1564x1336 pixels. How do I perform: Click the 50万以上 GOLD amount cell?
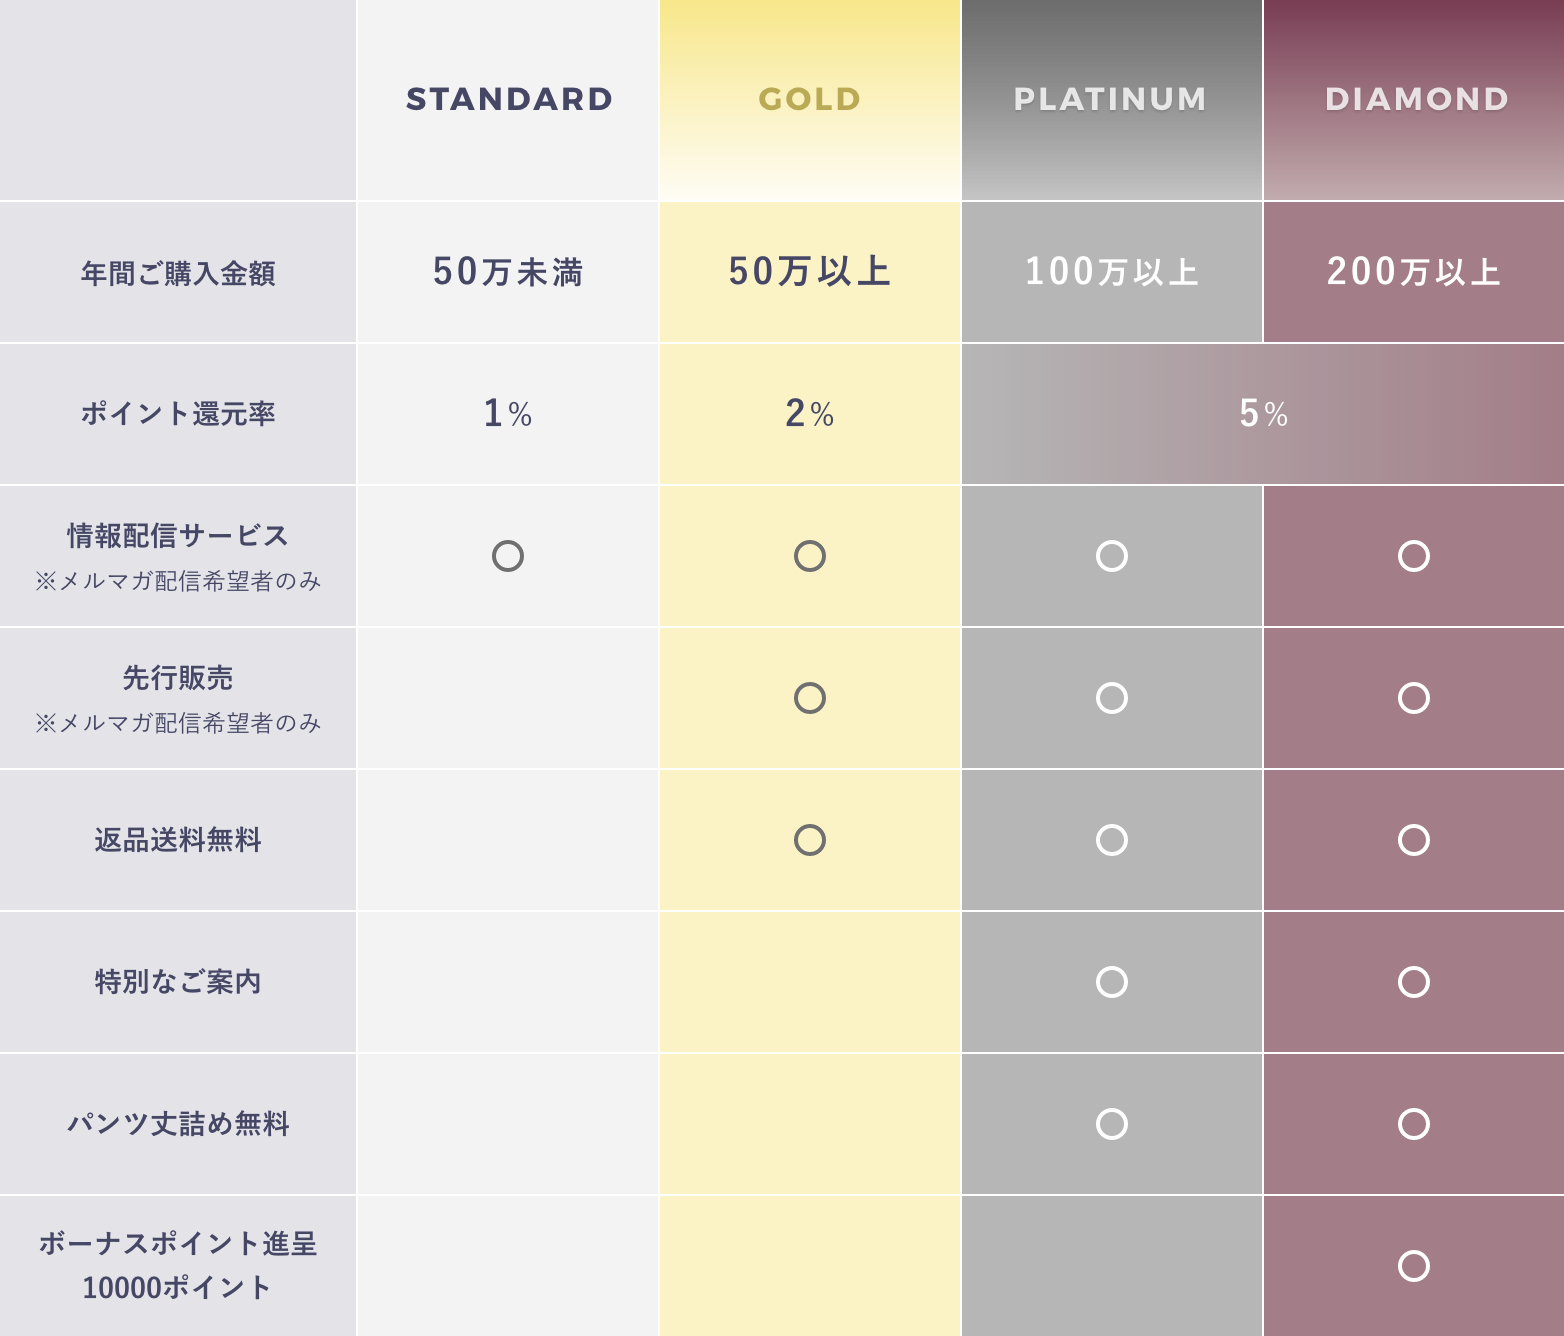point(810,272)
